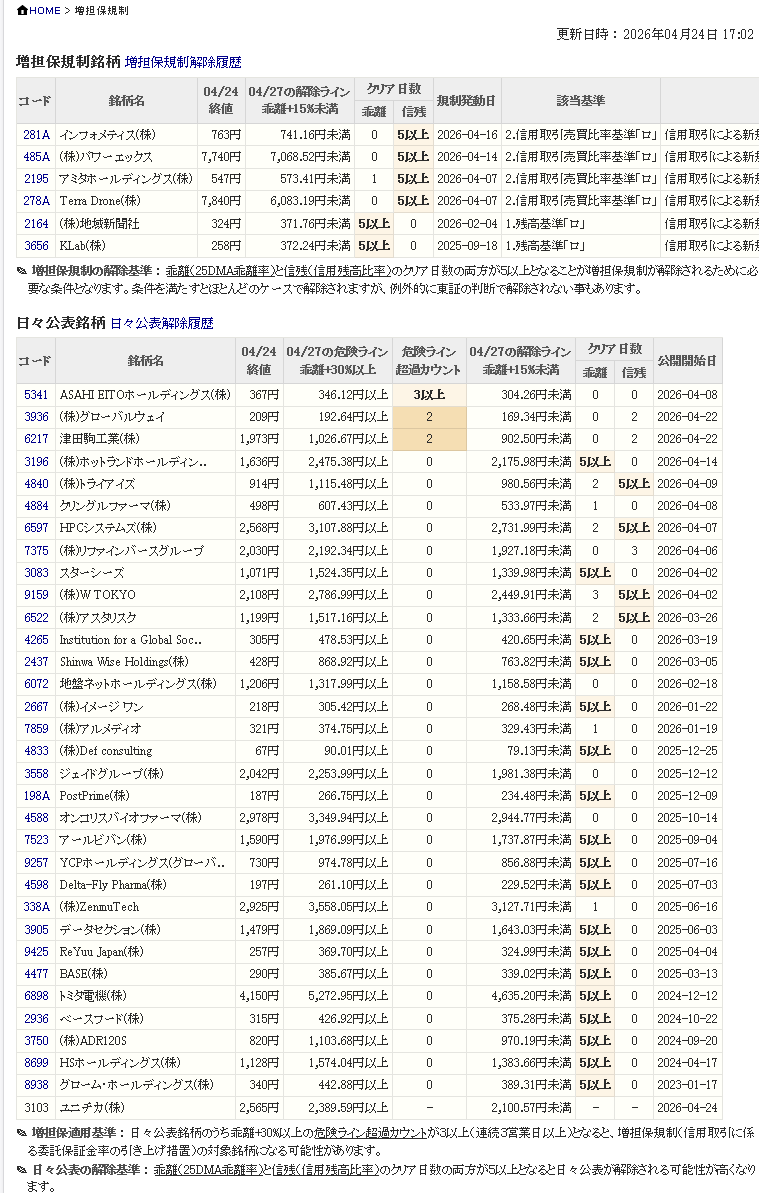Open stock code 338A ZenmuTech

click(x=36, y=907)
